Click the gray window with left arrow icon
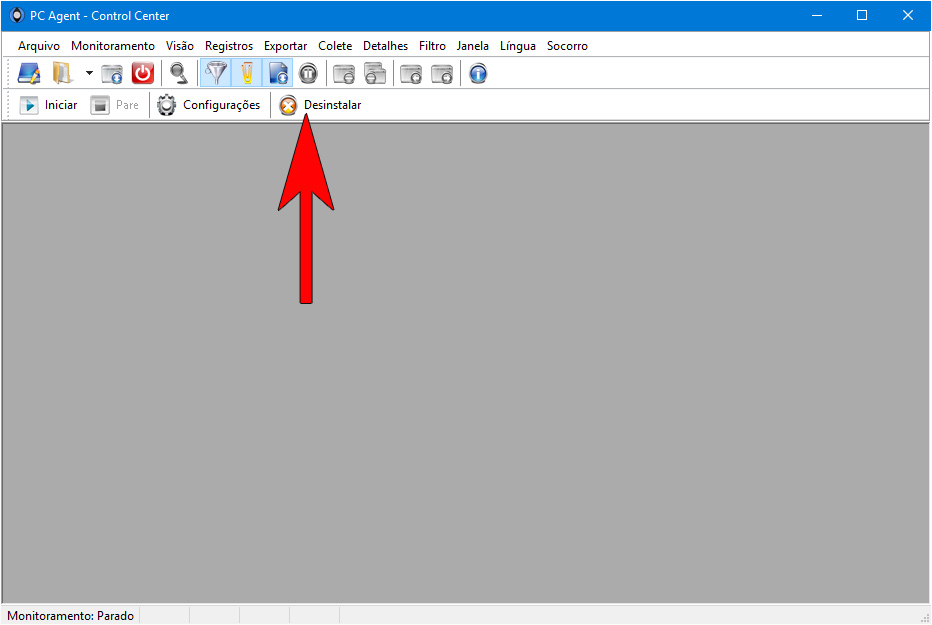The height and width of the screenshot is (625, 932). point(411,74)
